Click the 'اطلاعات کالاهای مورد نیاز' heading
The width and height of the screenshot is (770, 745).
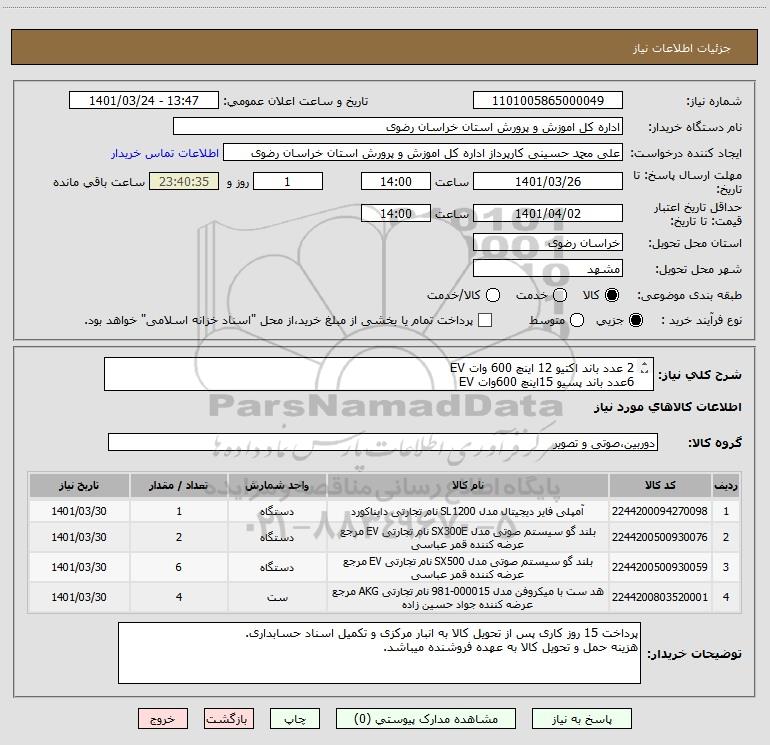coord(667,407)
